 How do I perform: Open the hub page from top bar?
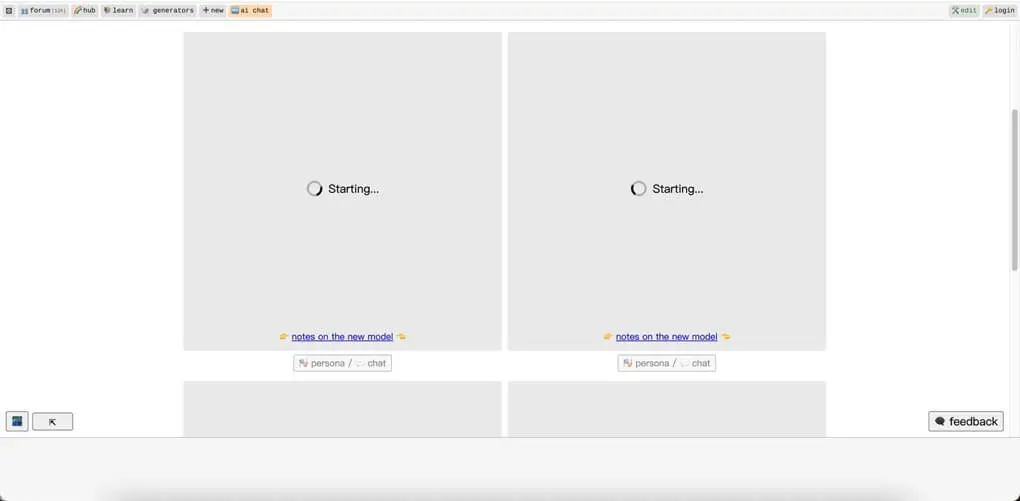(x=85, y=10)
